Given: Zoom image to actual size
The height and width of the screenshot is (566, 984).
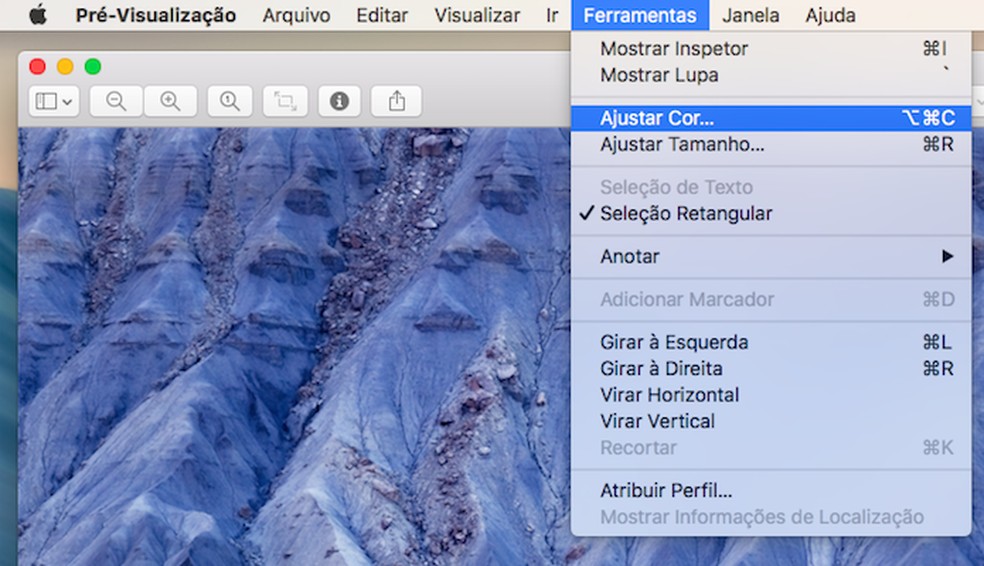Looking at the screenshot, I should tap(230, 101).
